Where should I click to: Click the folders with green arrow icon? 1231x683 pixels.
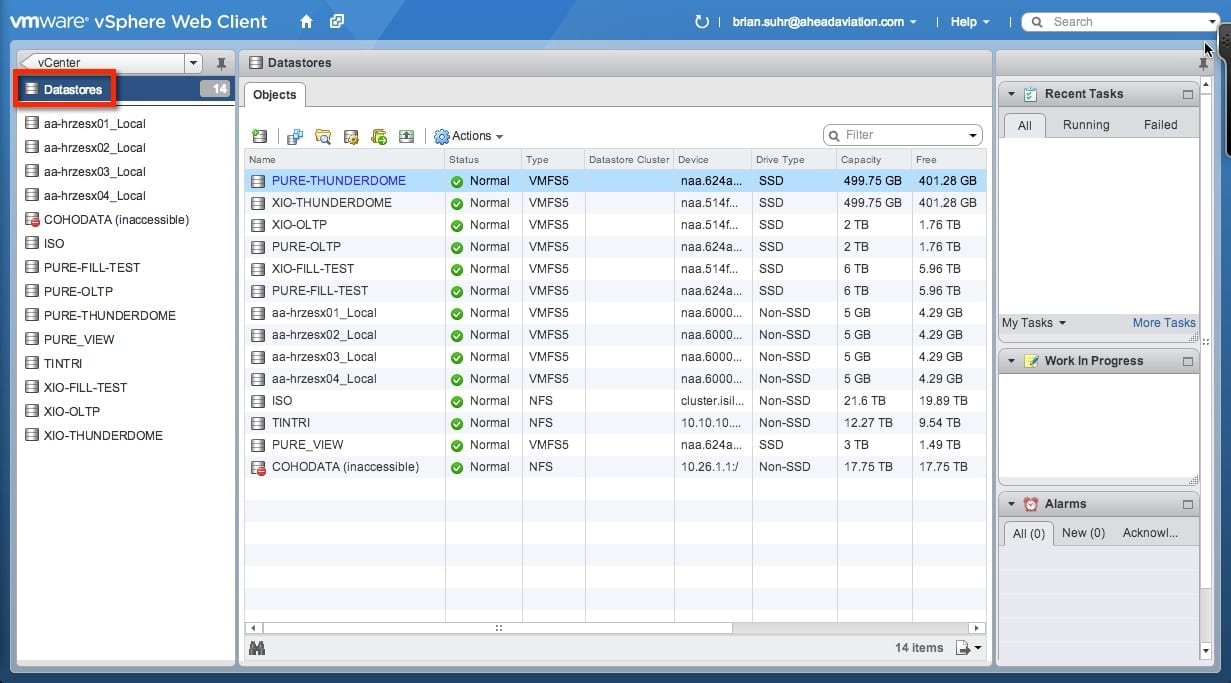coord(379,136)
